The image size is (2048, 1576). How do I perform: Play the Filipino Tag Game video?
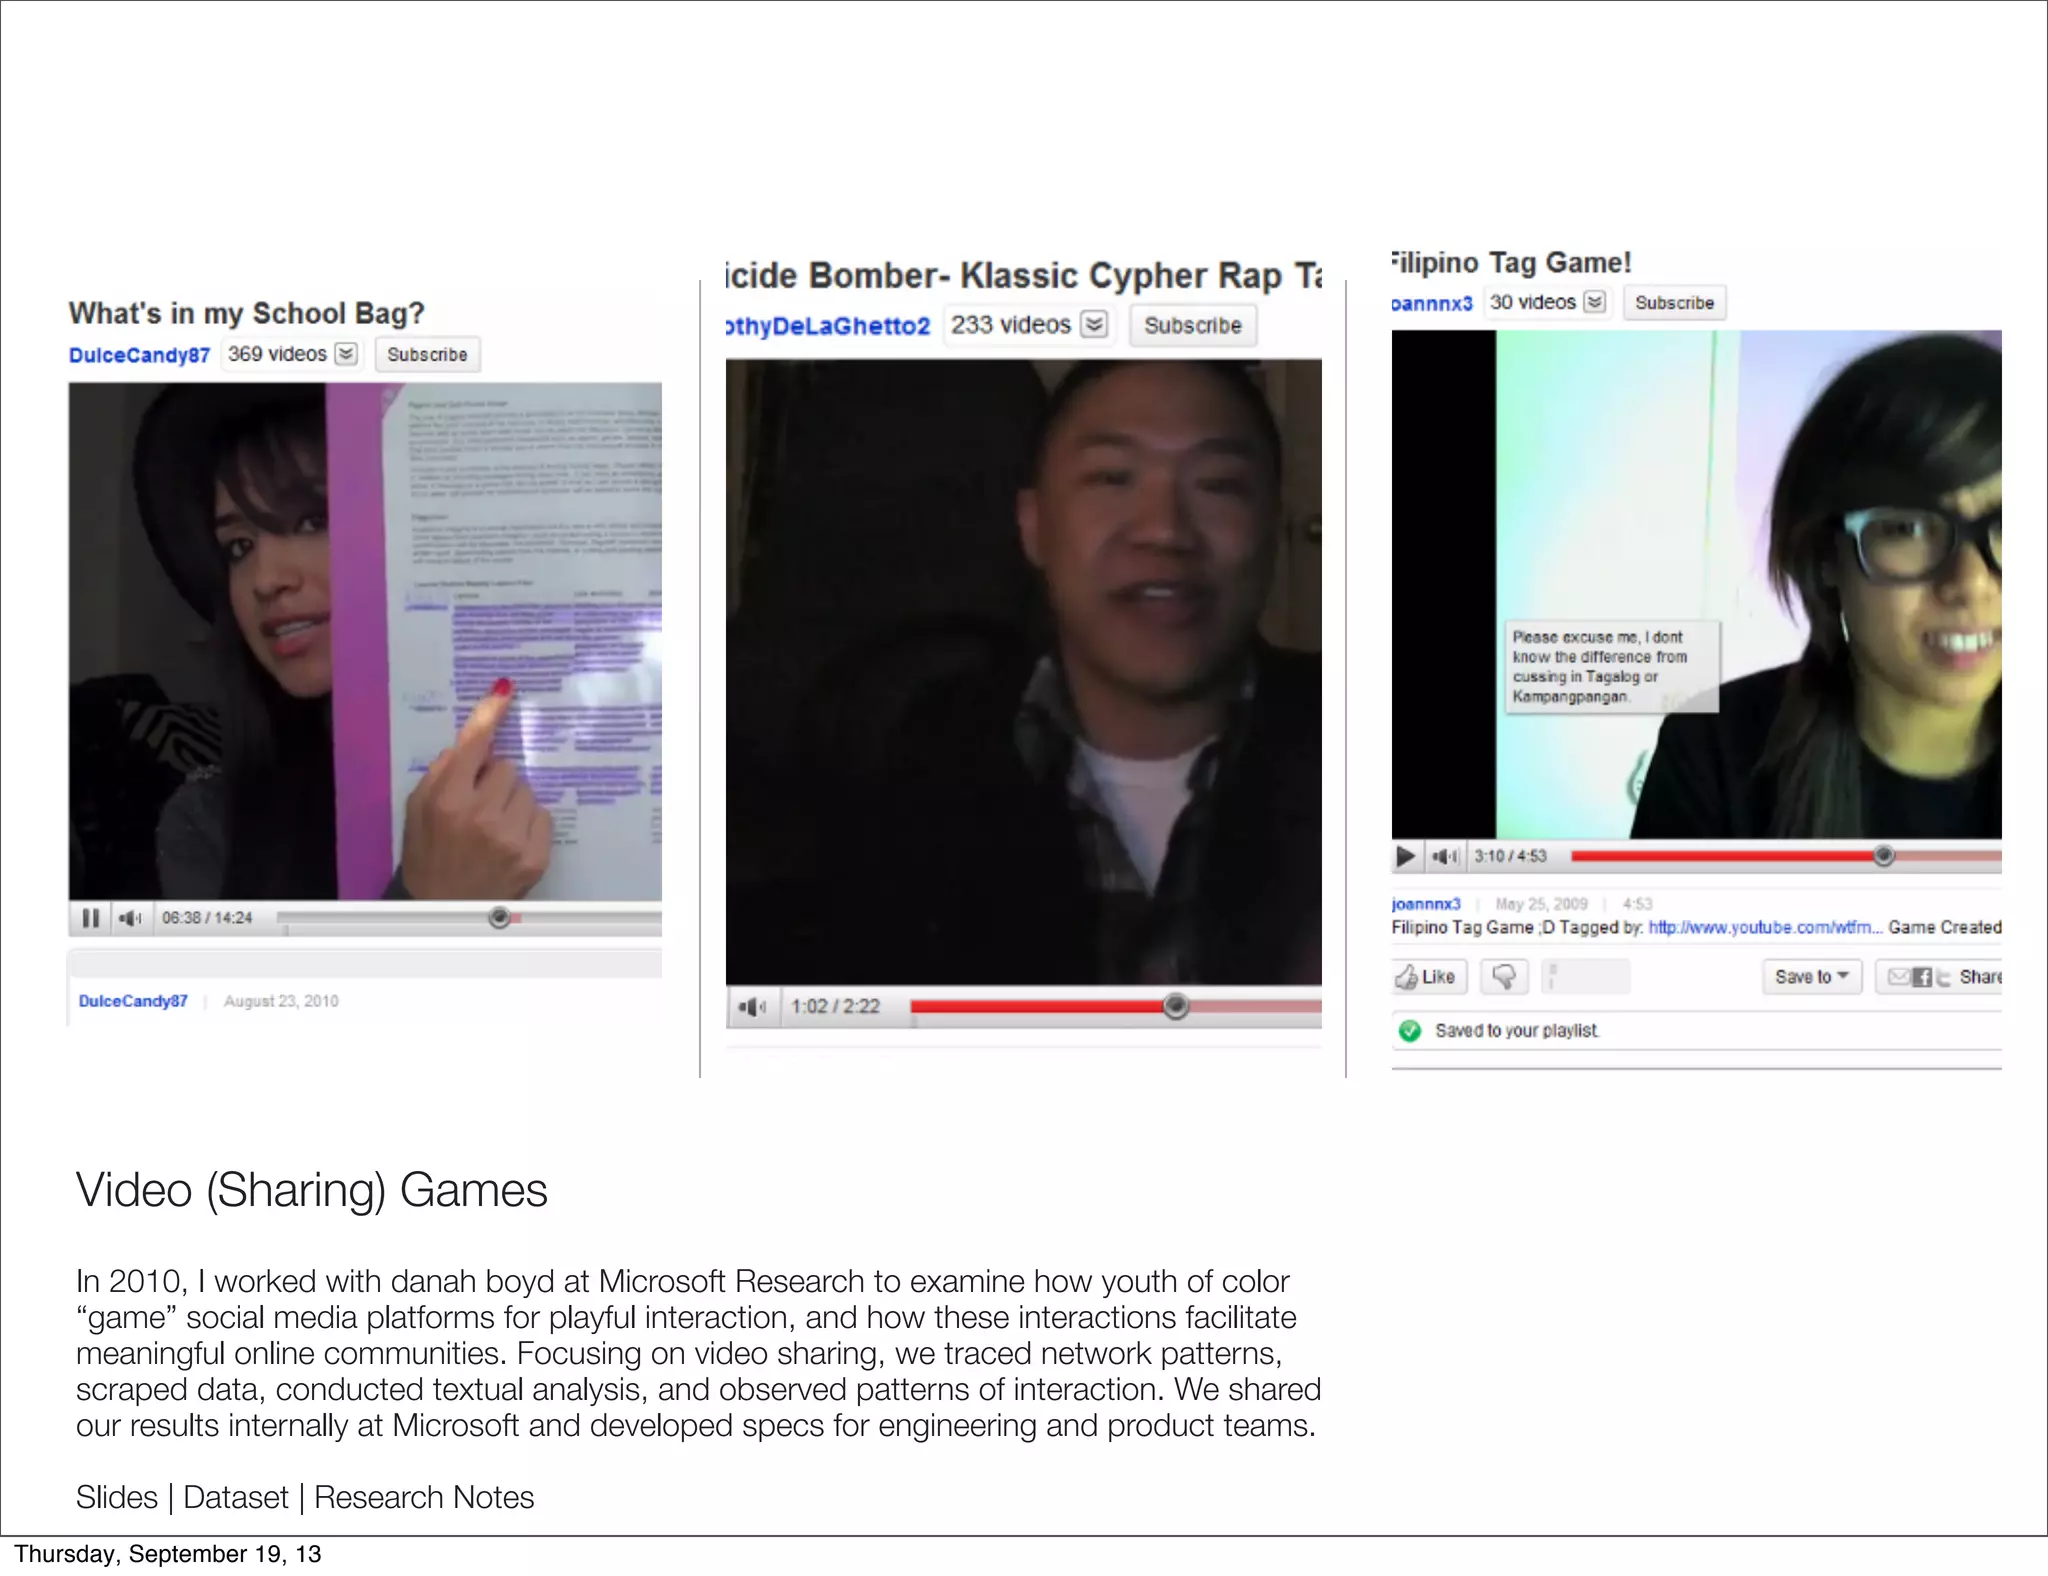tap(1406, 856)
